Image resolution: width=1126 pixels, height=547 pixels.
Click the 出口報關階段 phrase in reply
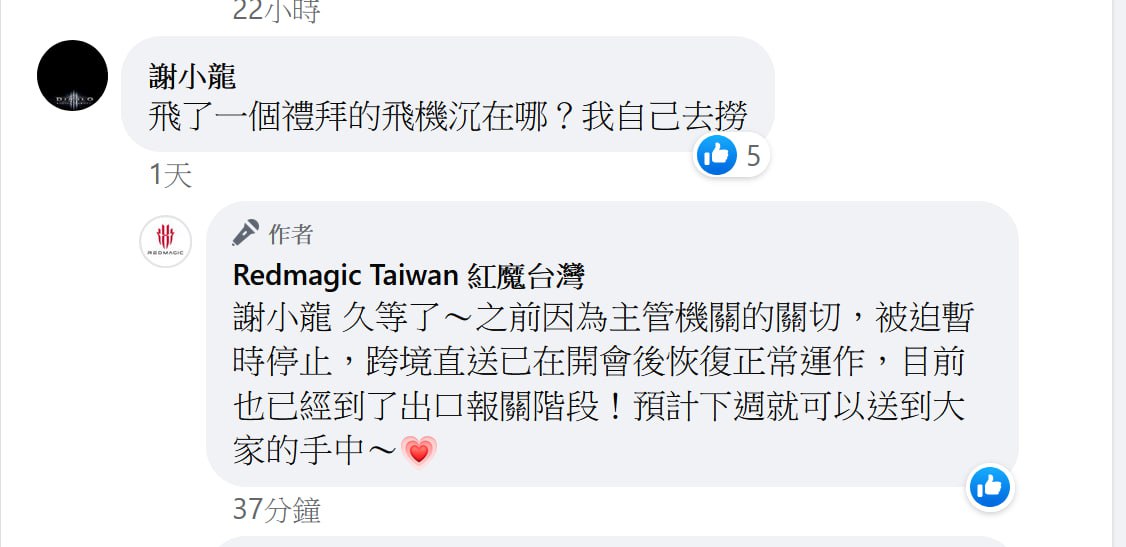[x=498, y=408]
